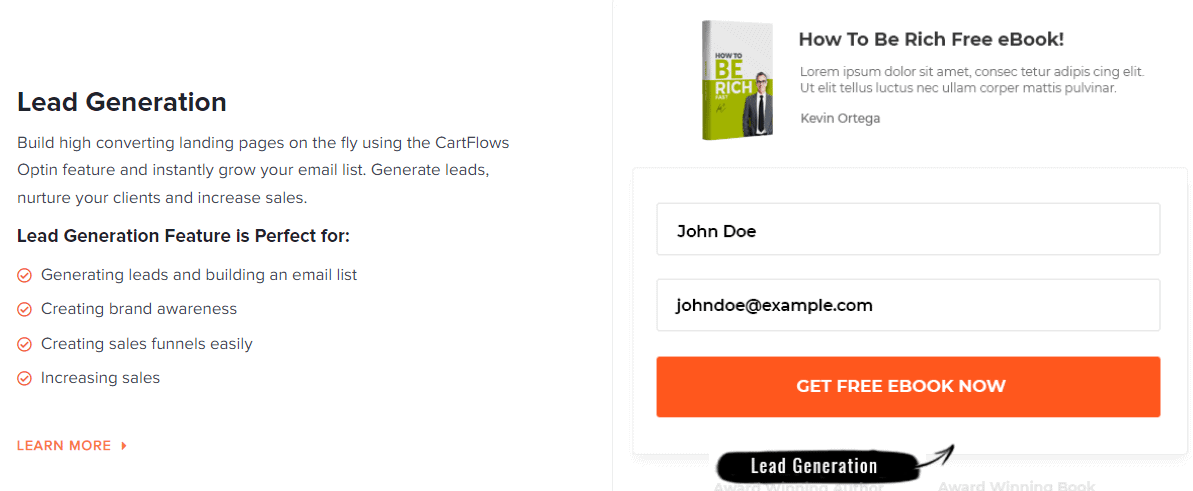This screenshot has height=491, width=1193.
Task: Click the How To Be Rich Free eBook heading
Action: (x=930, y=40)
